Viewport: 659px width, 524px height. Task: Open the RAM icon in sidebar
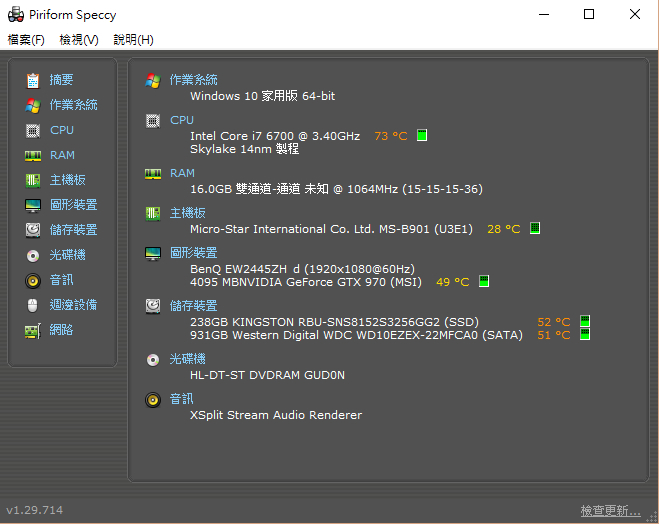tap(33, 155)
